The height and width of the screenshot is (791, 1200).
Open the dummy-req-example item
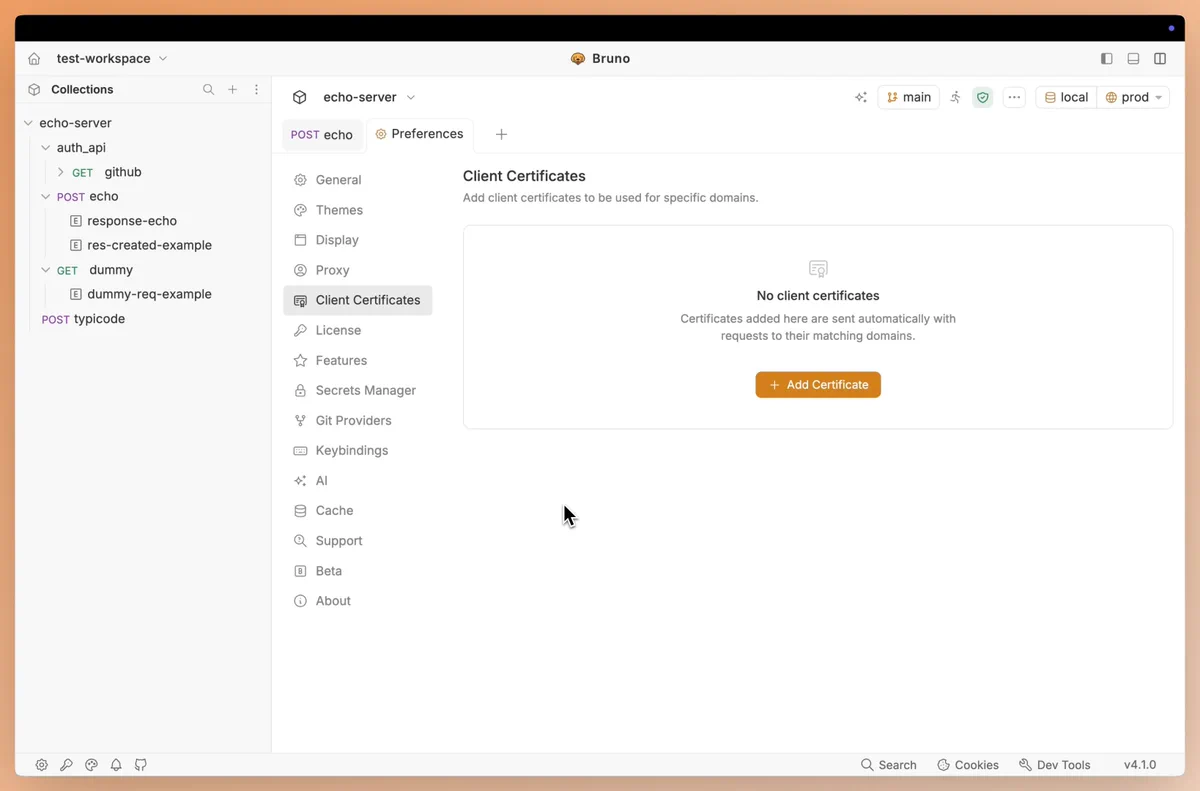149,294
